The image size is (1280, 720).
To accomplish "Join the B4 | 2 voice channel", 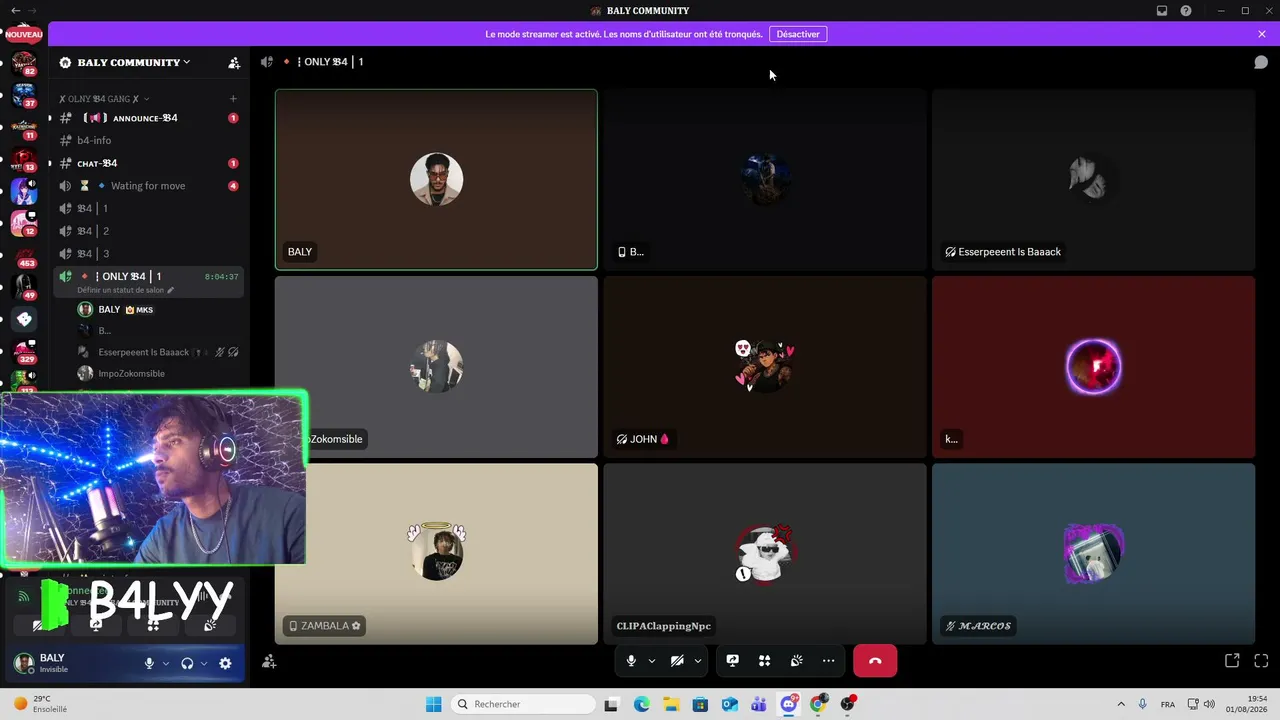I will click(x=148, y=231).
